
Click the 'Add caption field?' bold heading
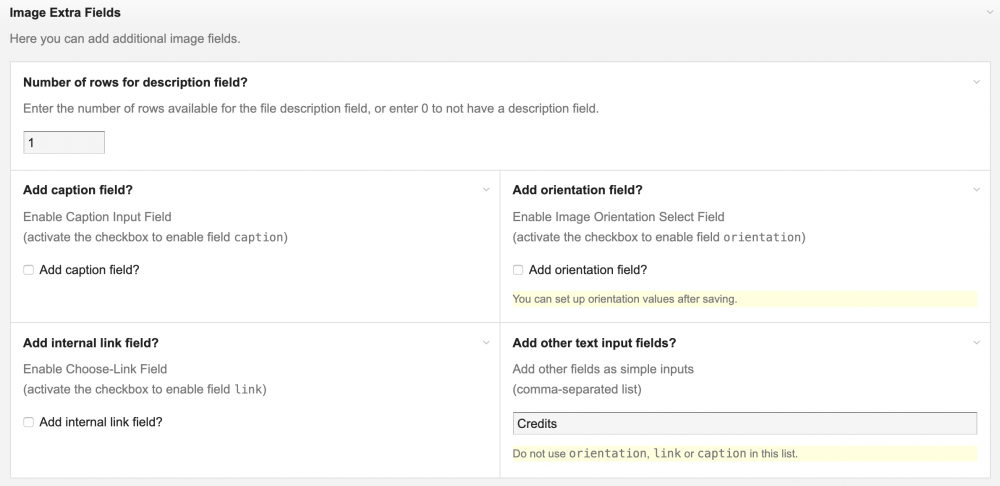tap(78, 190)
